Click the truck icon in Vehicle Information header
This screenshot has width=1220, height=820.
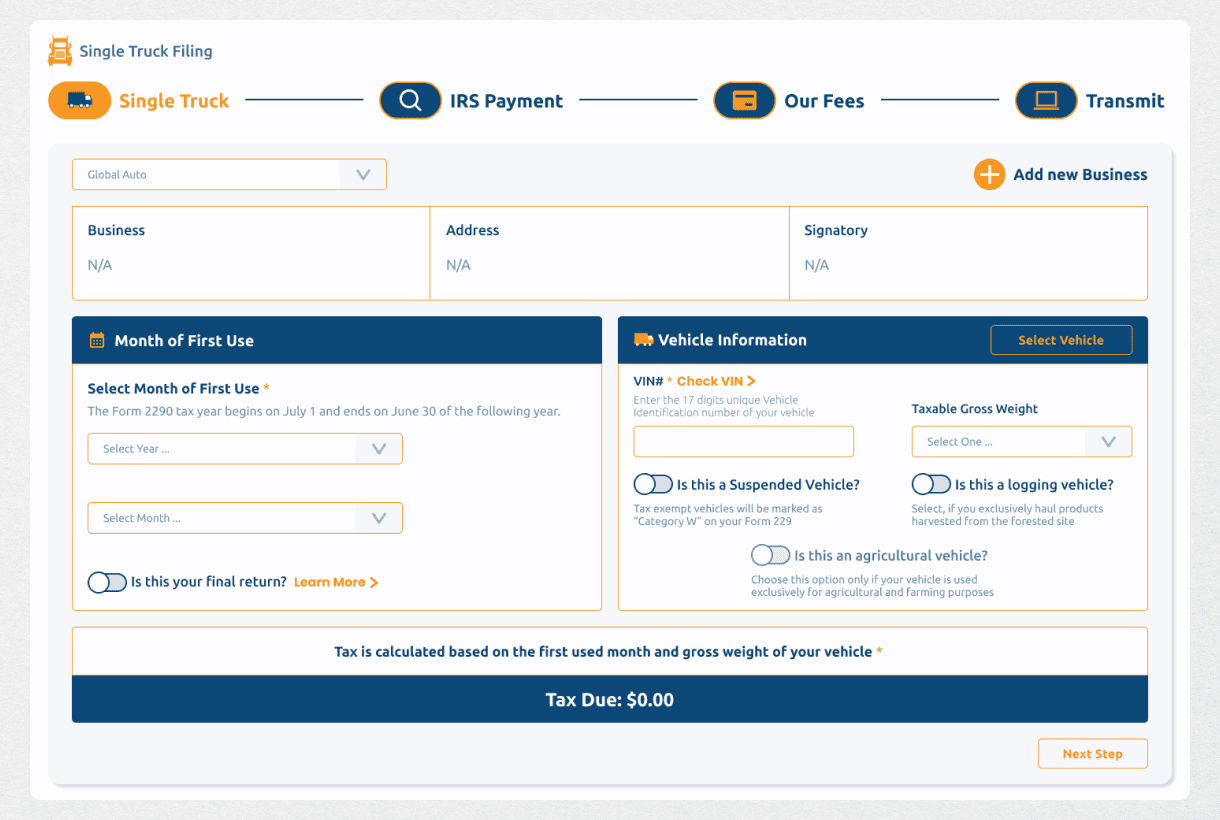point(643,340)
